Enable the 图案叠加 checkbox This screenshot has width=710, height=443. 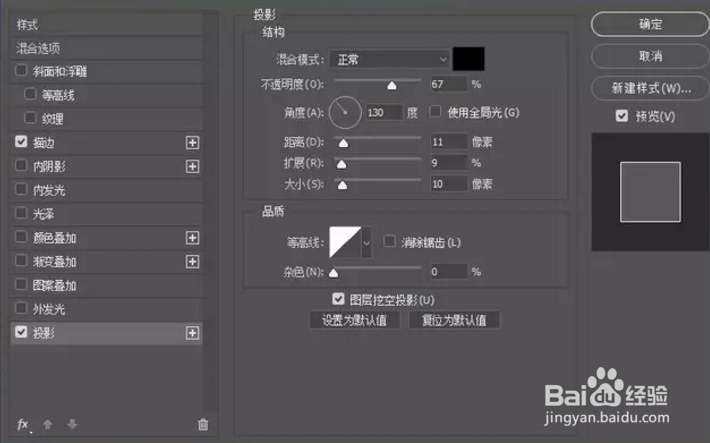point(21,284)
